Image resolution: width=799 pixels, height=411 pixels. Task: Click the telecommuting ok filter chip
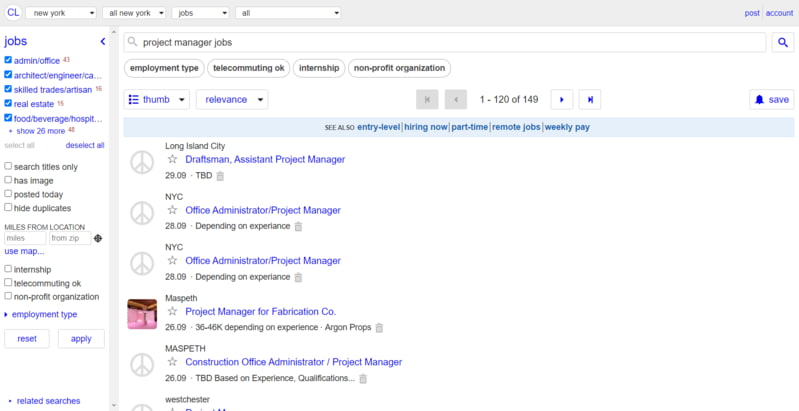pos(249,68)
